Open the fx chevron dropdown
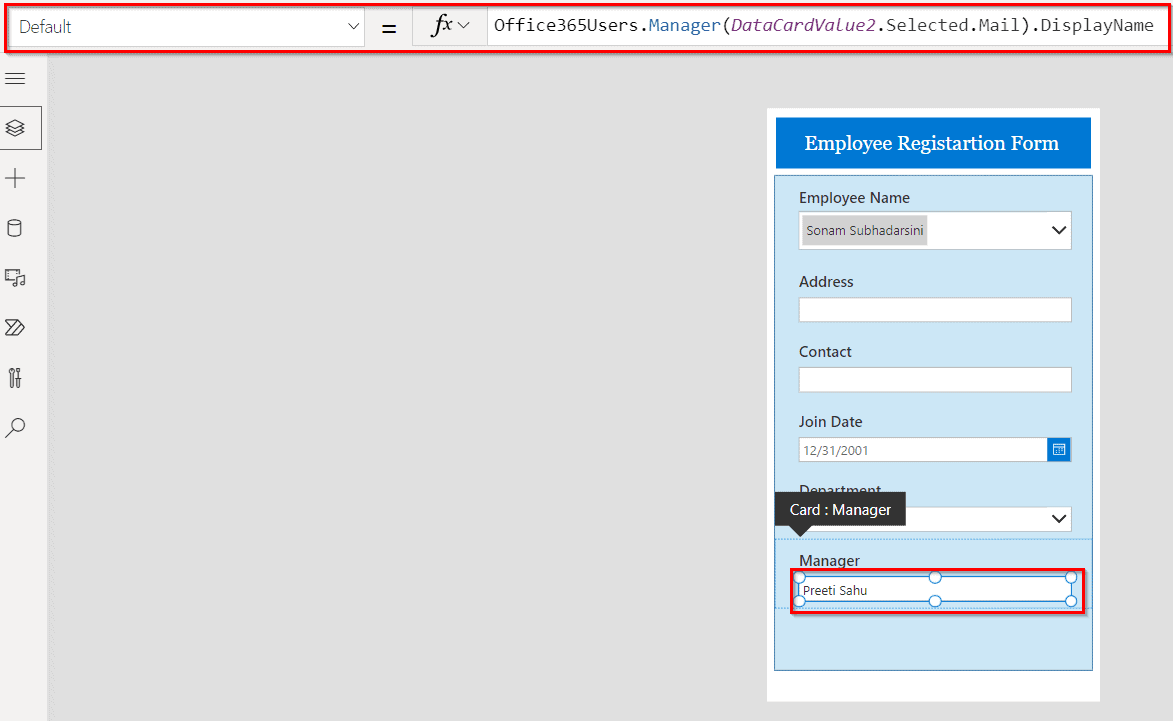1173x721 pixels. click(462, 26)
